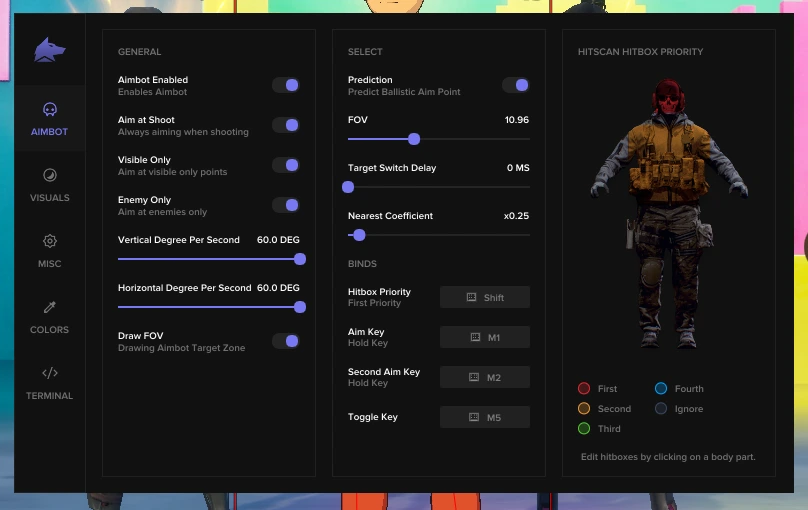Open the Colors eyedropper icon
The height and width of the screenshot is (510, 808).
point(49,308)
